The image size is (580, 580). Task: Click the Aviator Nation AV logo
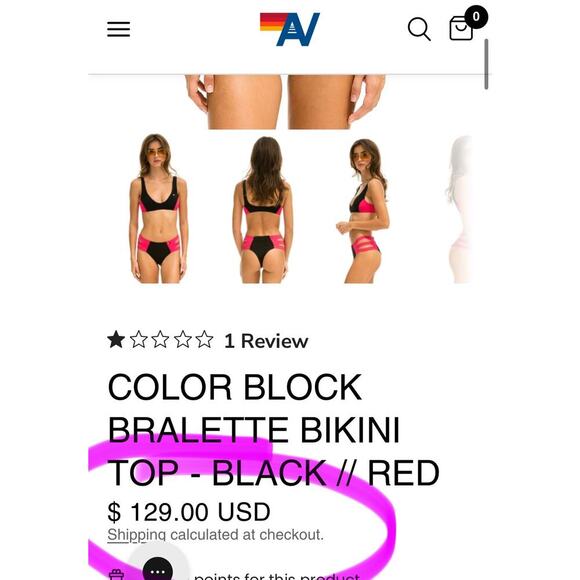coord(290,29)
